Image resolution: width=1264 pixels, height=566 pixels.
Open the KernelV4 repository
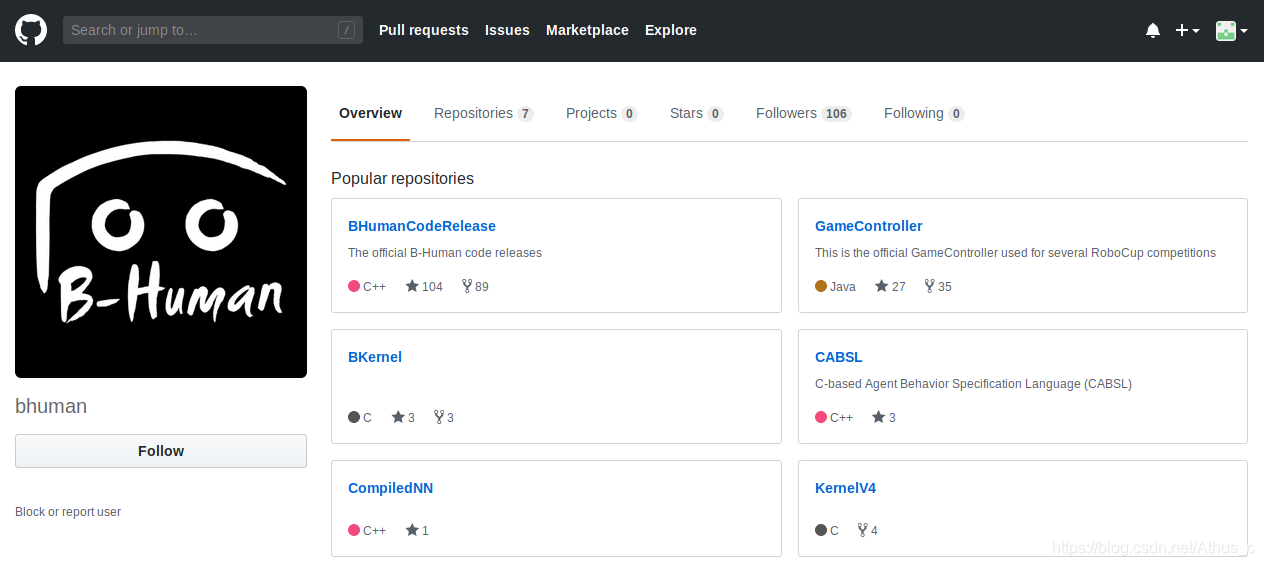(846, 488)
